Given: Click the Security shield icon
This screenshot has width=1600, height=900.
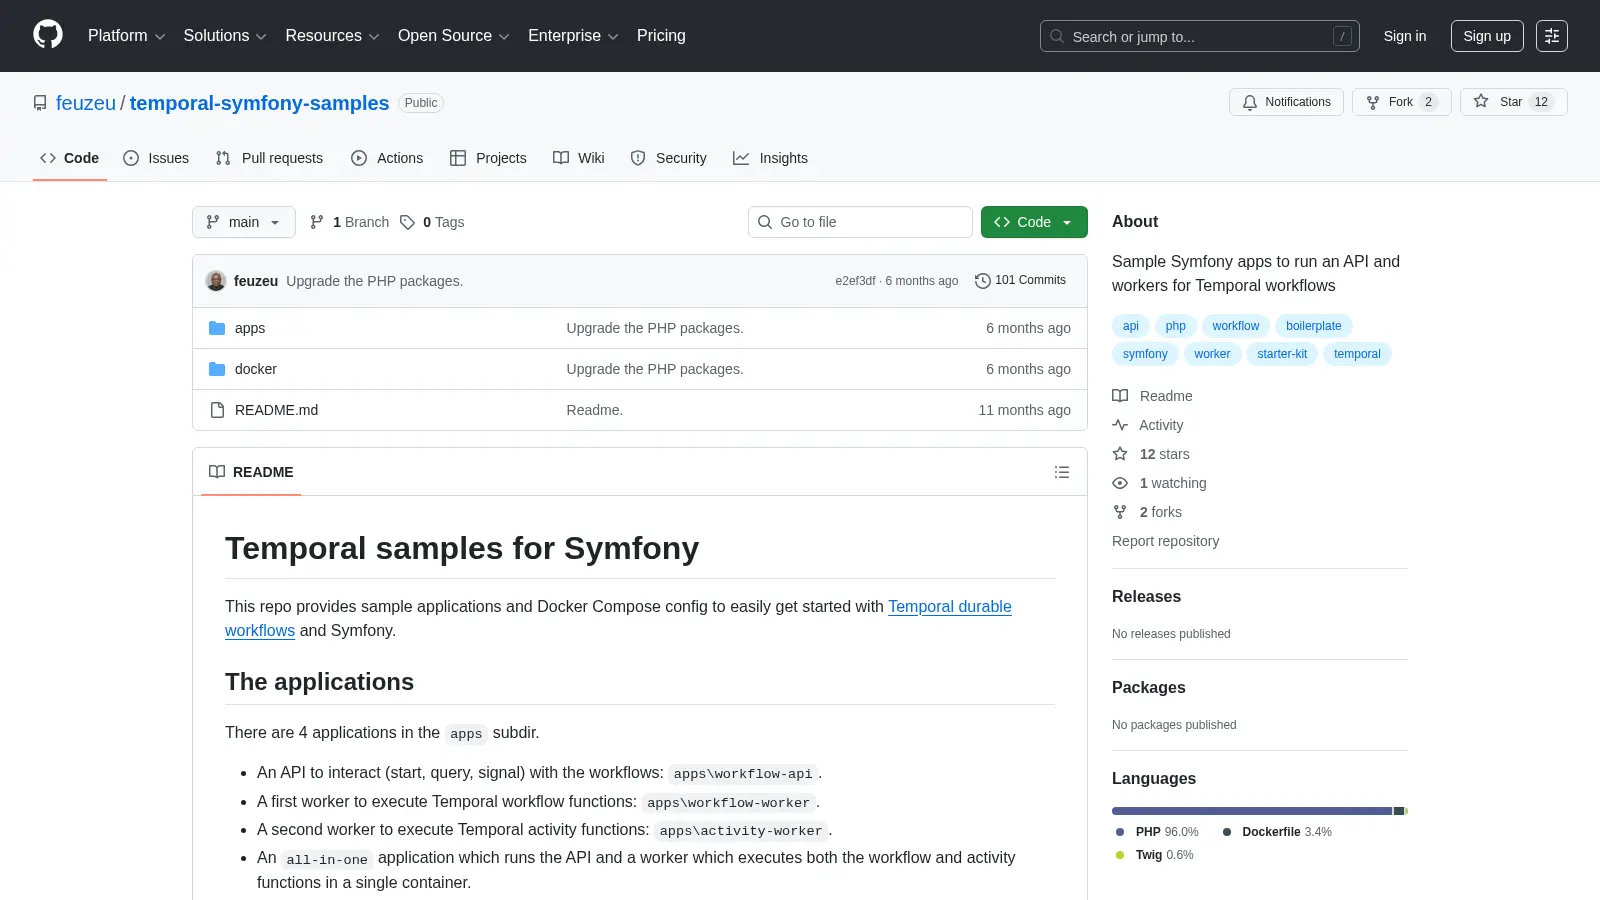Looking at the screenshot, I should (x=638, y=158).
